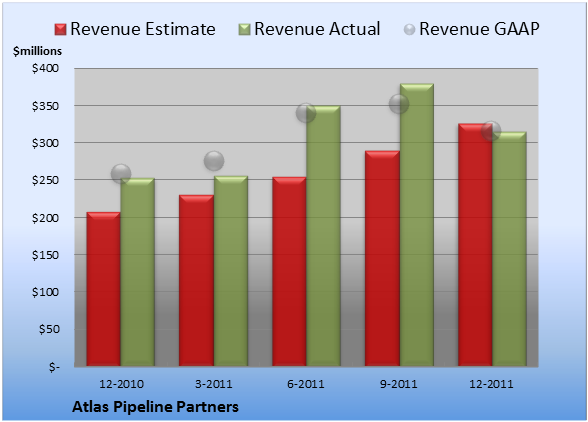Select the red estimate bar for 3-2011
The image size is (588, 422).
[196, 281]
